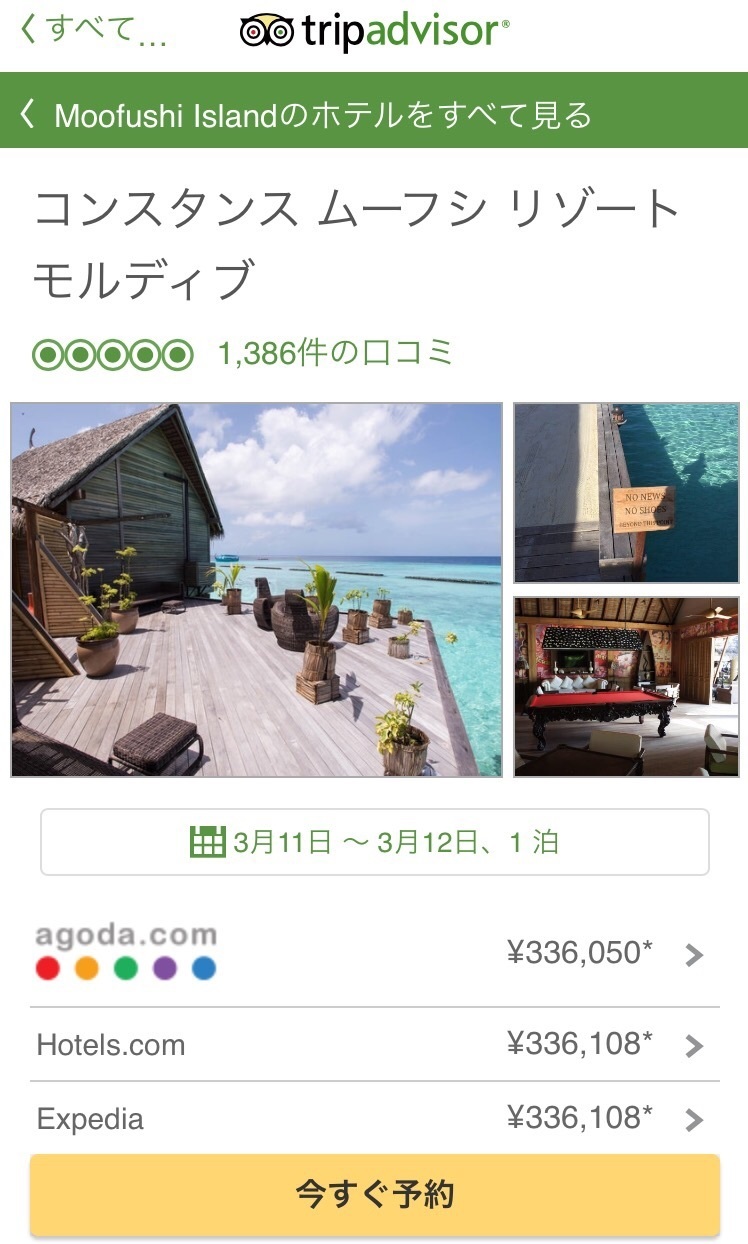
Task: Select the Expedia booking option
Action: 375,1119
